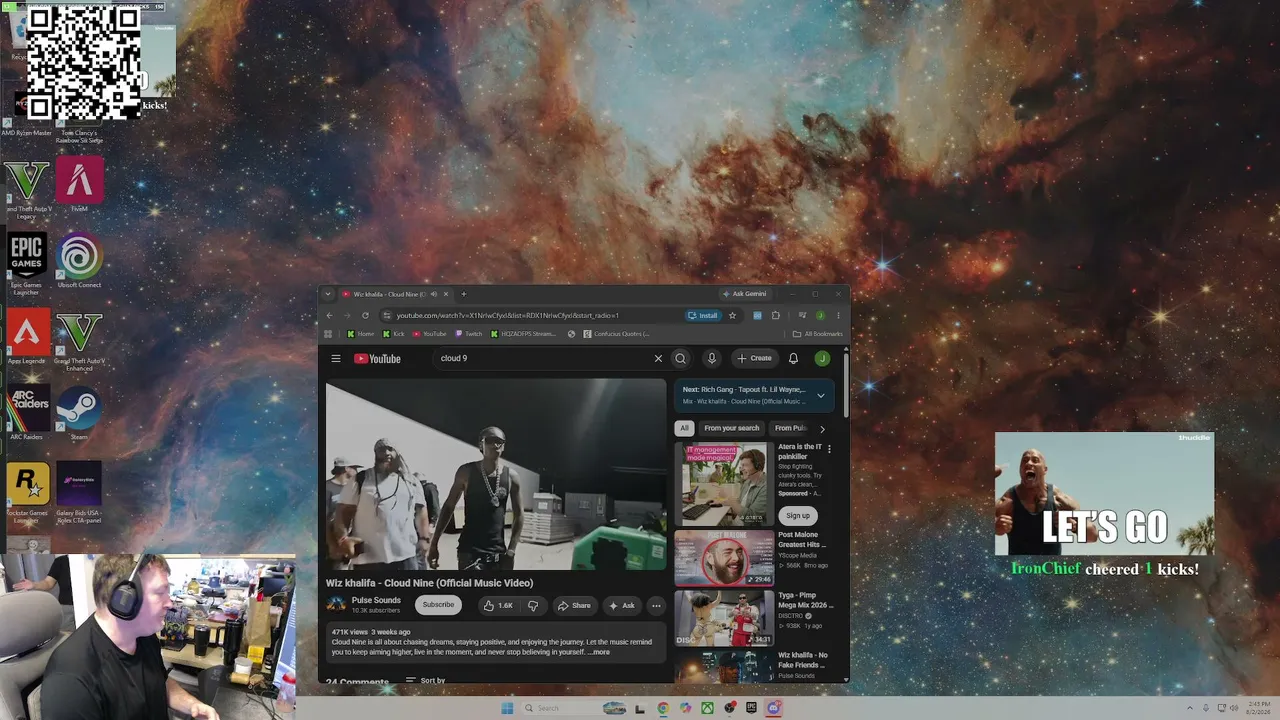
Task: Clear the YouTube search box text
Action: (x=658, y=359)
